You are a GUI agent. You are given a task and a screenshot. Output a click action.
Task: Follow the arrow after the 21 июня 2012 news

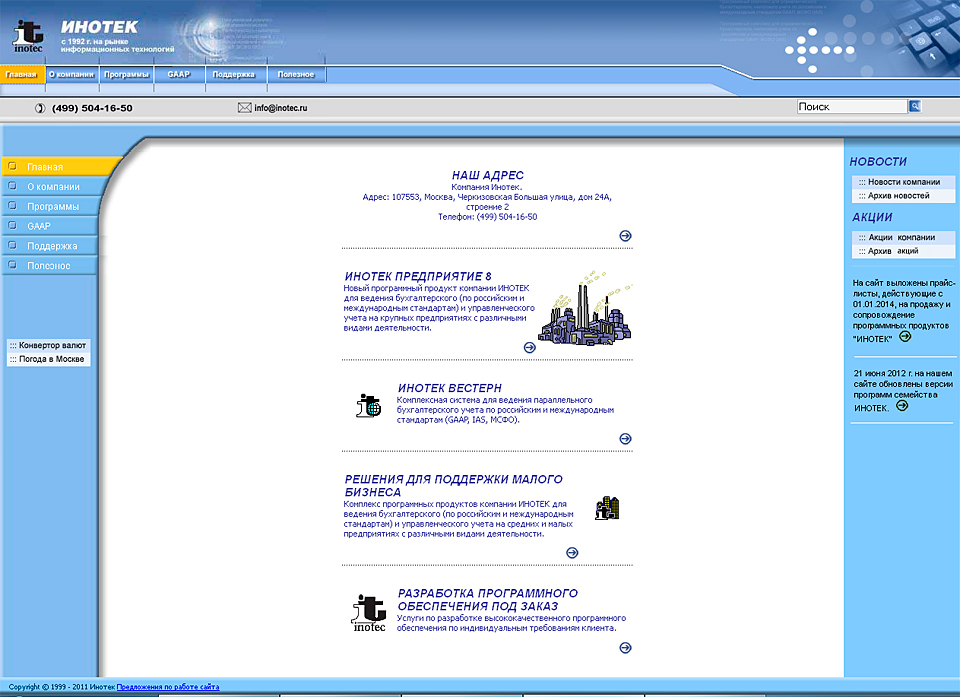(902, 405)
